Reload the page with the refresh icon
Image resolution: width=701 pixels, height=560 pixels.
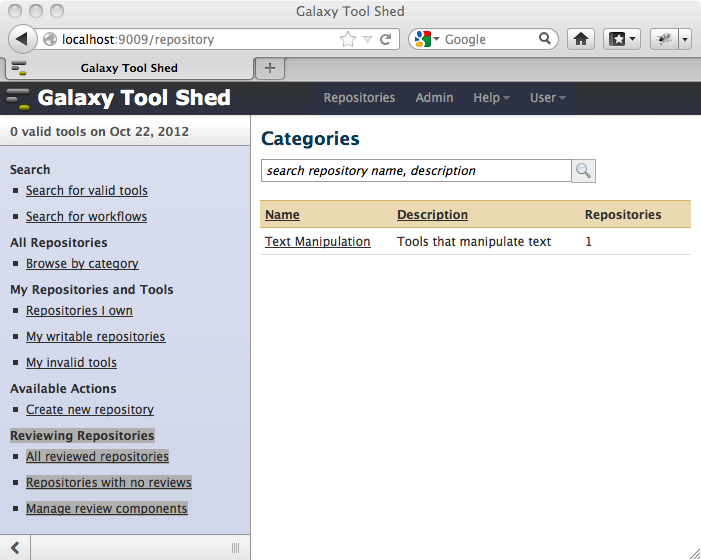tap(385, 39)
